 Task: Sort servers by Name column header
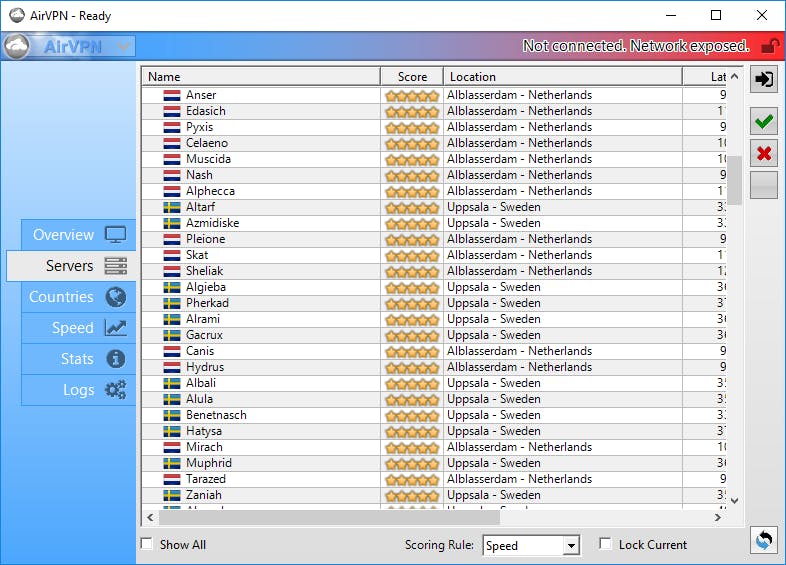[261, 77]
